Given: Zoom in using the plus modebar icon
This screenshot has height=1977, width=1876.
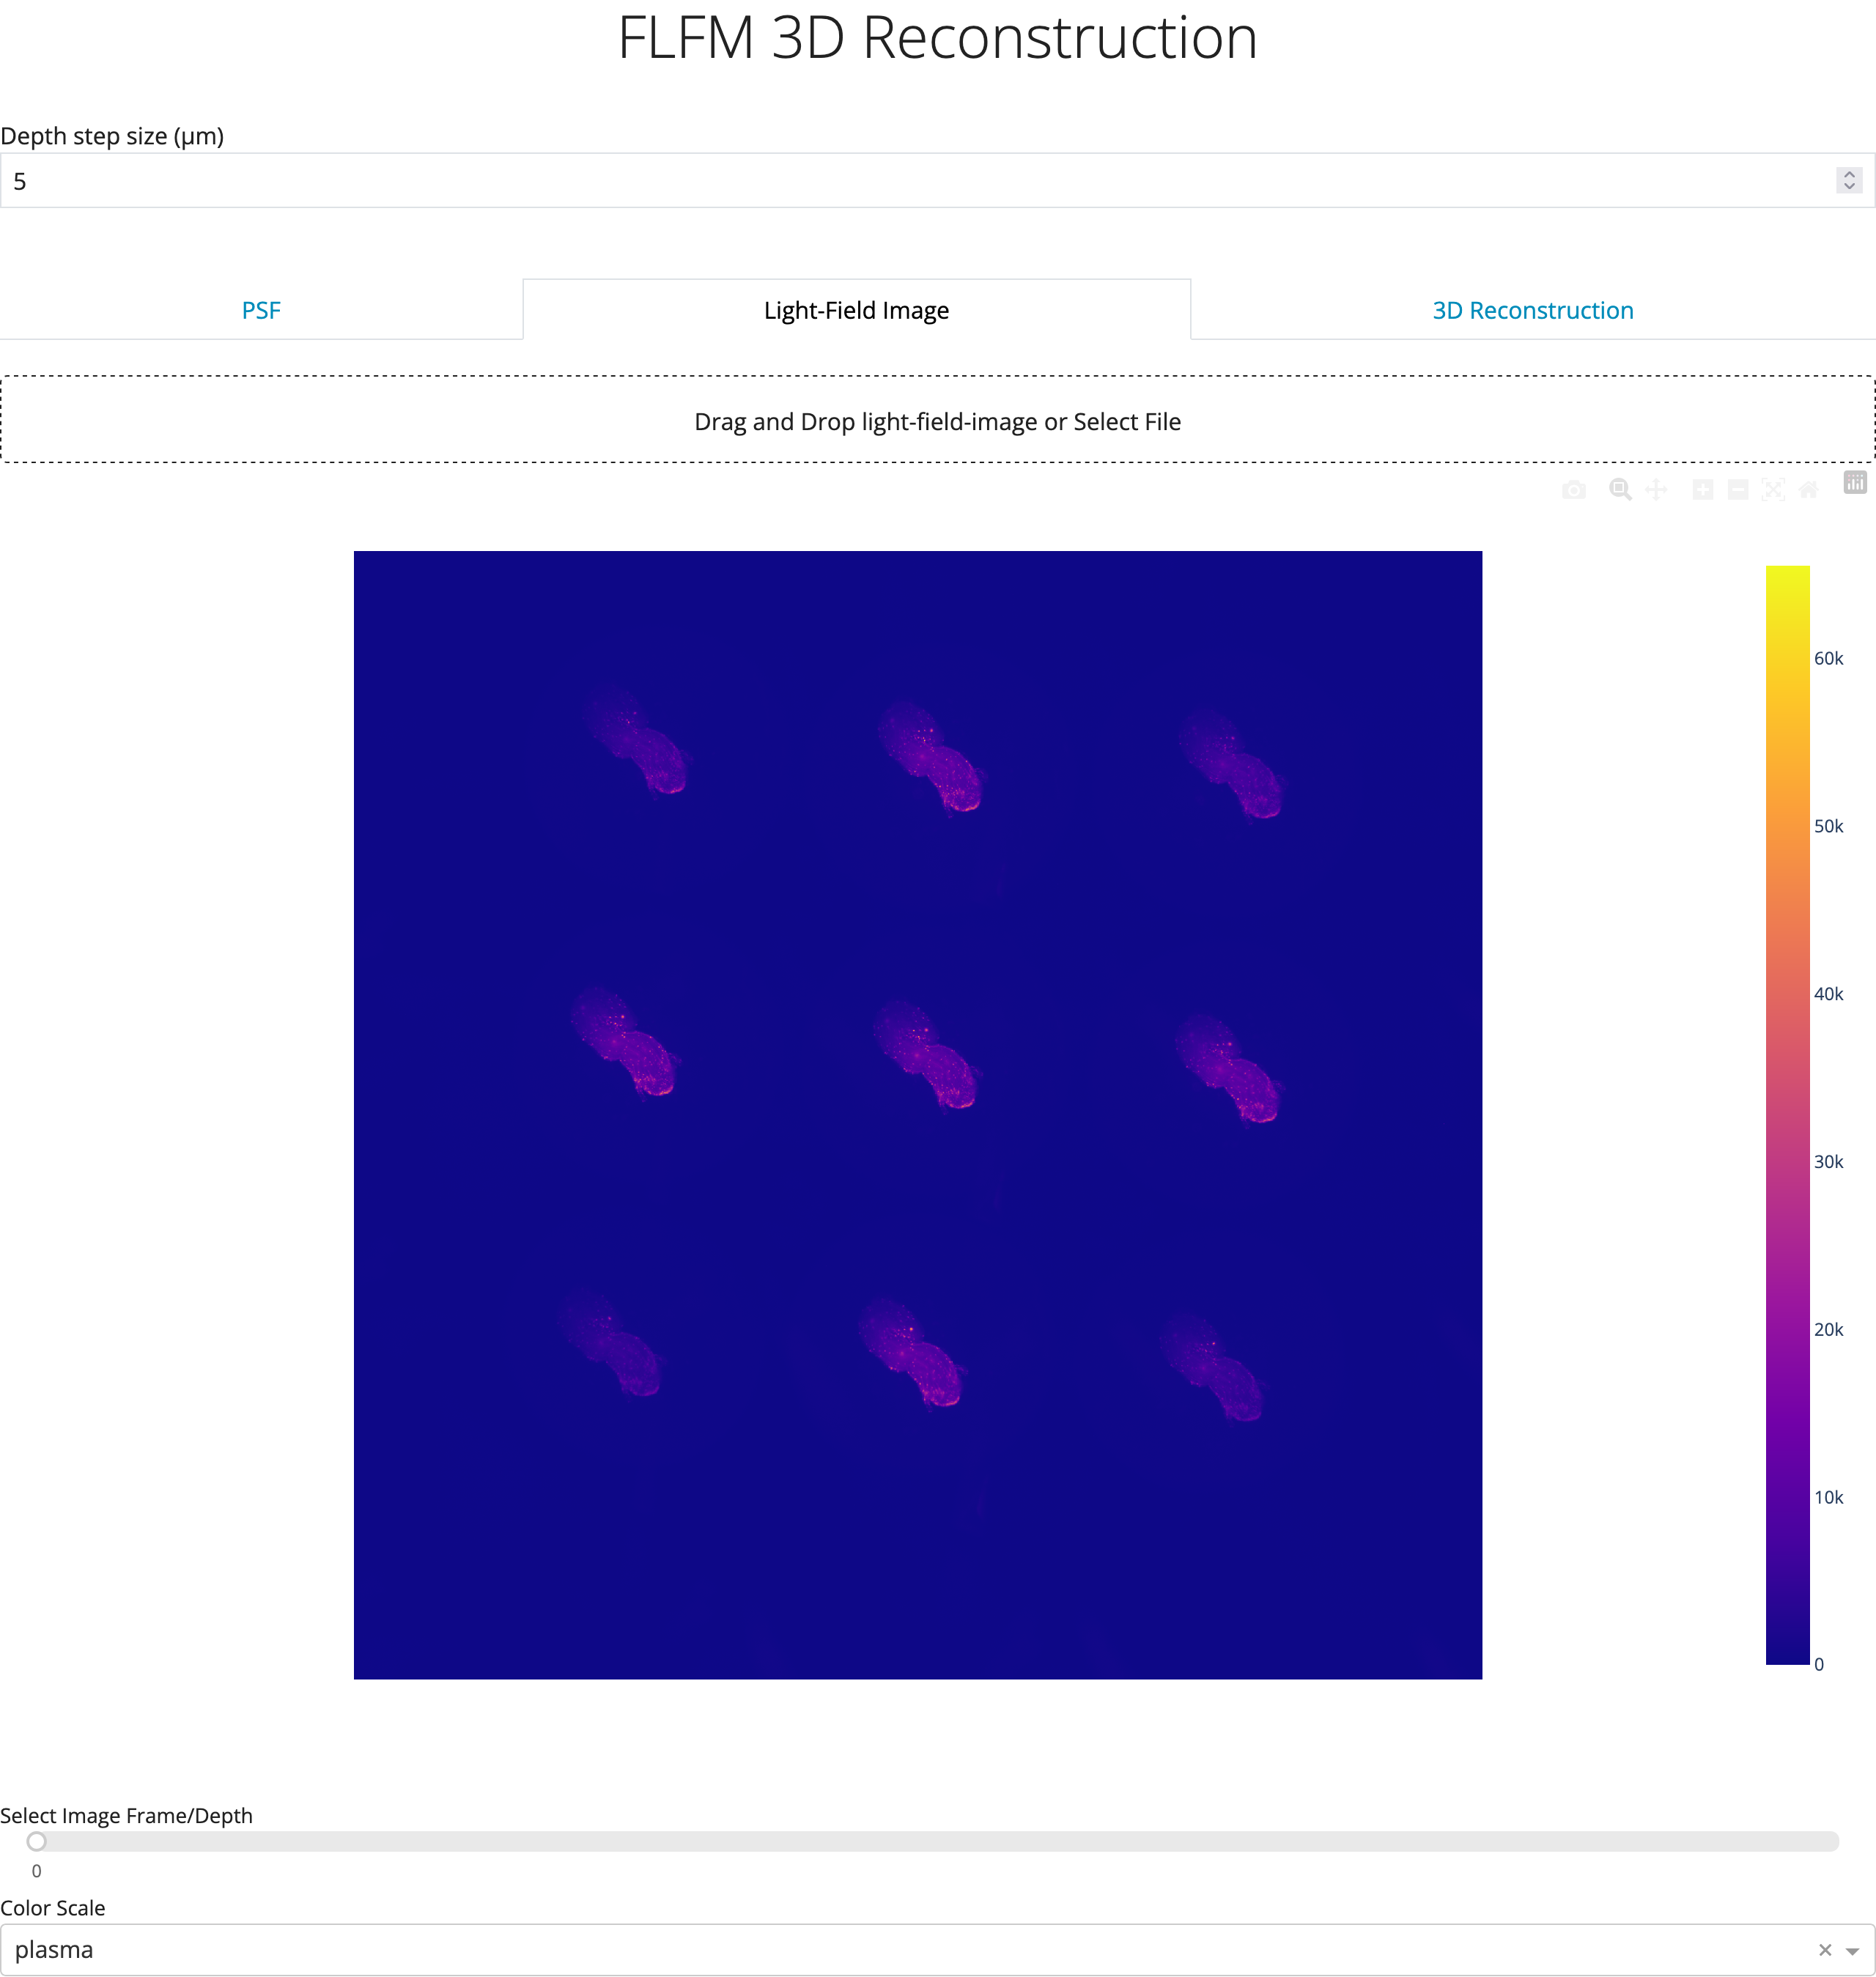Looking at the screenshot, I should coord(1703,489).
